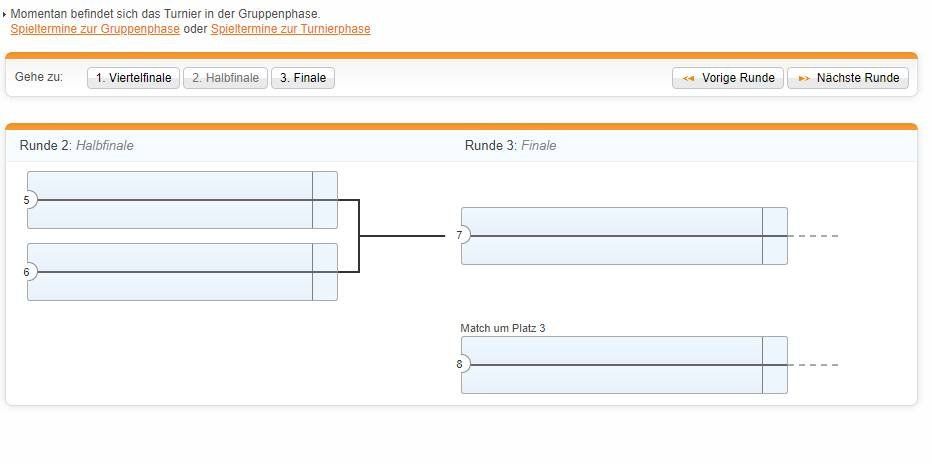Click match number 5 badge

[28, 200]
